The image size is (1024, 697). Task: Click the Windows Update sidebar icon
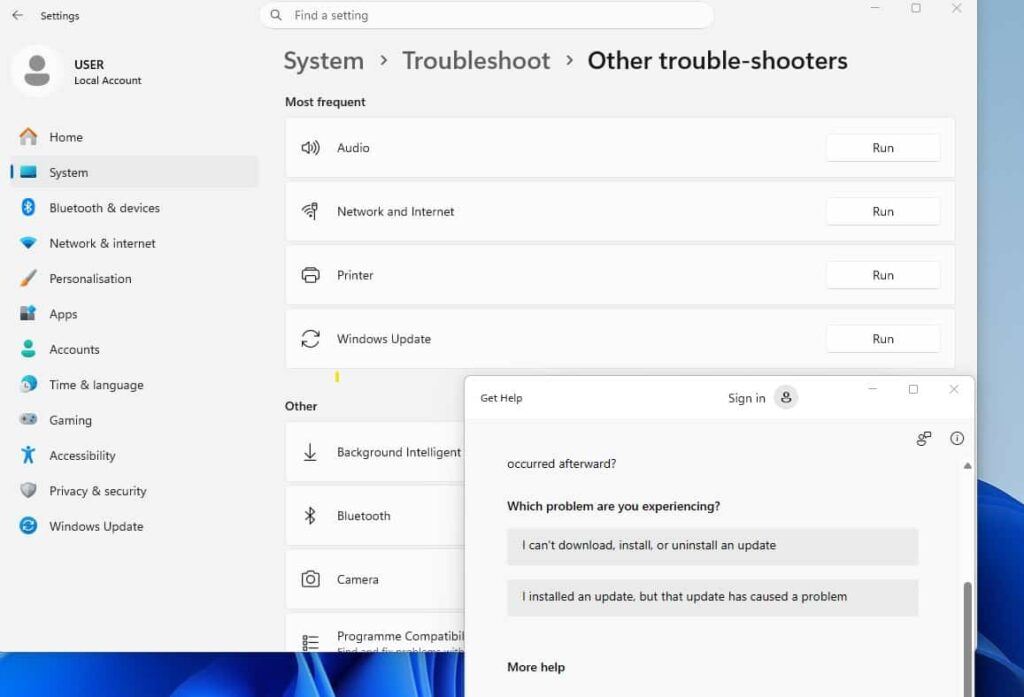(x=28, y=525)
